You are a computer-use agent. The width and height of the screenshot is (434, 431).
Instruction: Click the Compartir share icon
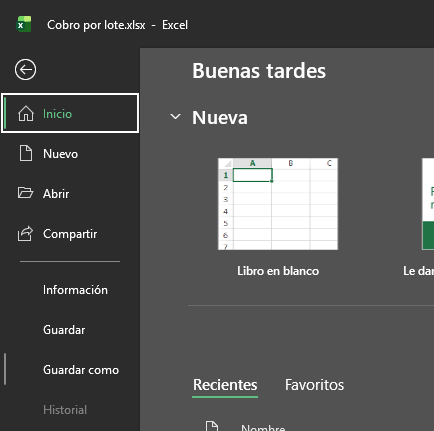coord(25,233)
